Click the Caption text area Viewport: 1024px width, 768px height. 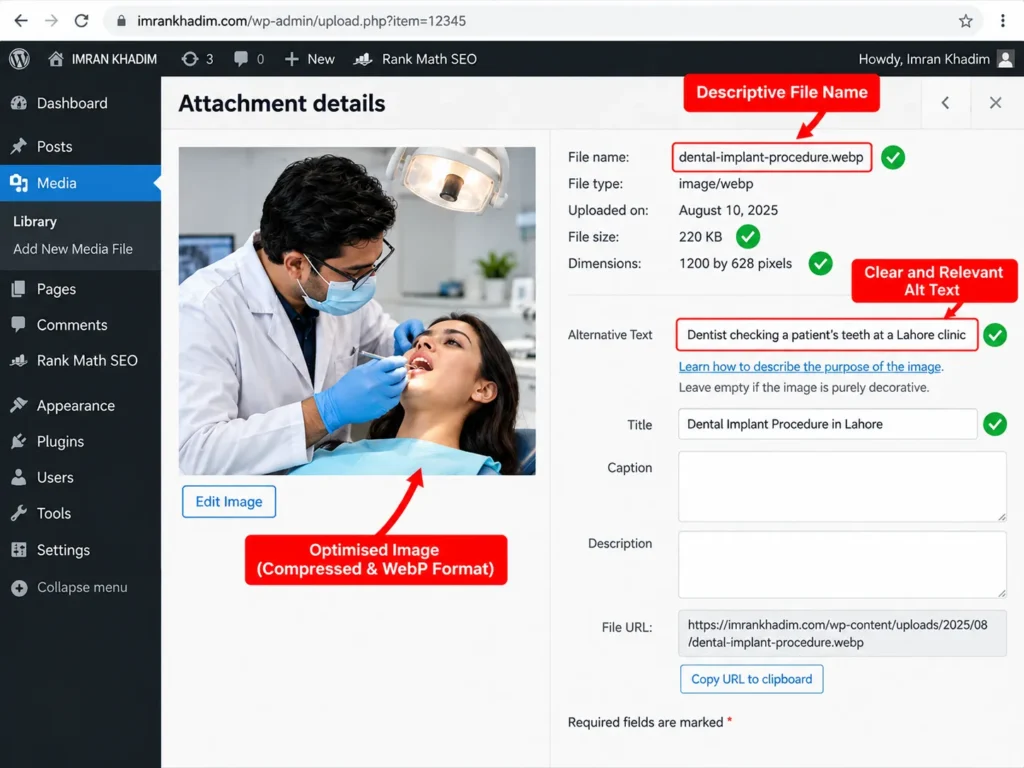(x=842, y=487)
